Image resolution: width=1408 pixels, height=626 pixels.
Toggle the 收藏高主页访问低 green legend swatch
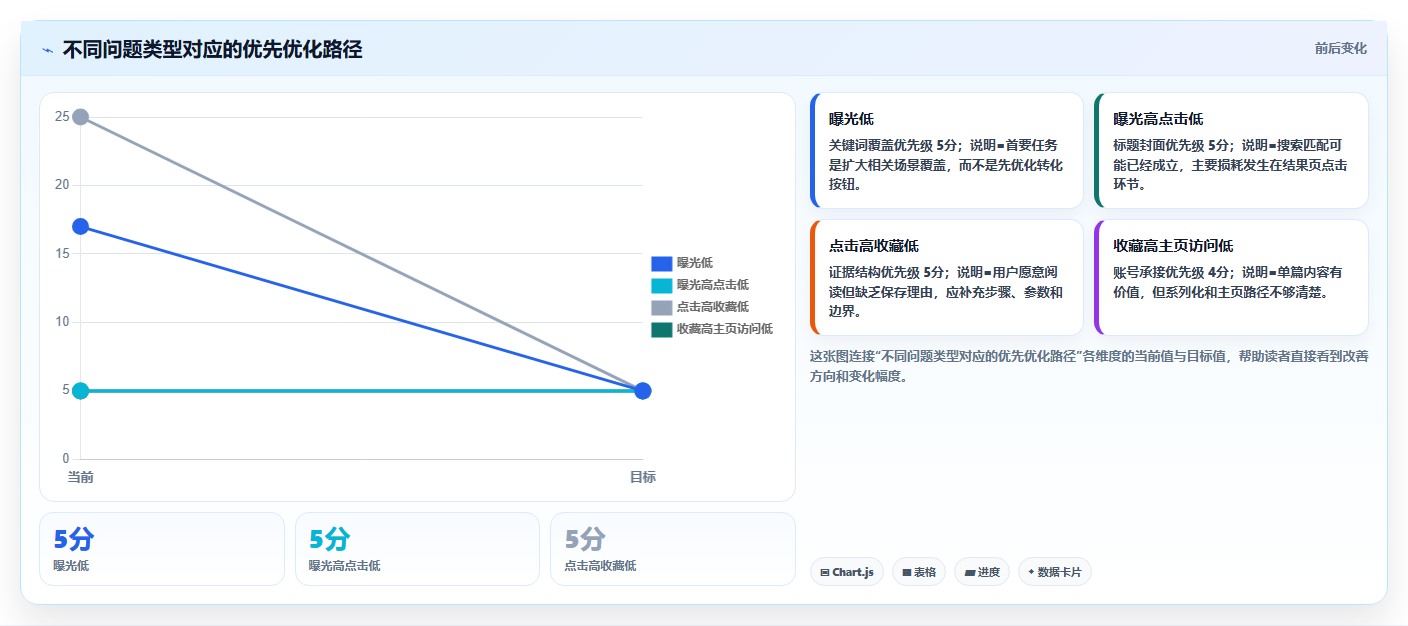(661, 329)
